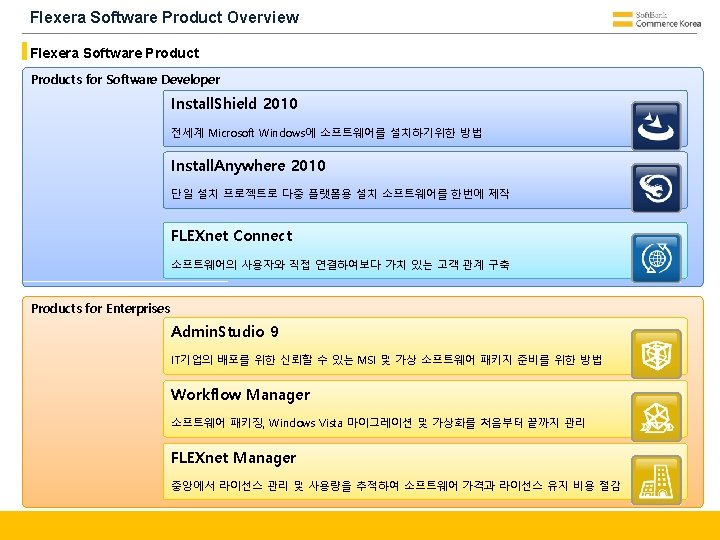Click the FLEXnet Connect globe icon
The width and height of the screenshot is (720, 540).
point(656,258)
